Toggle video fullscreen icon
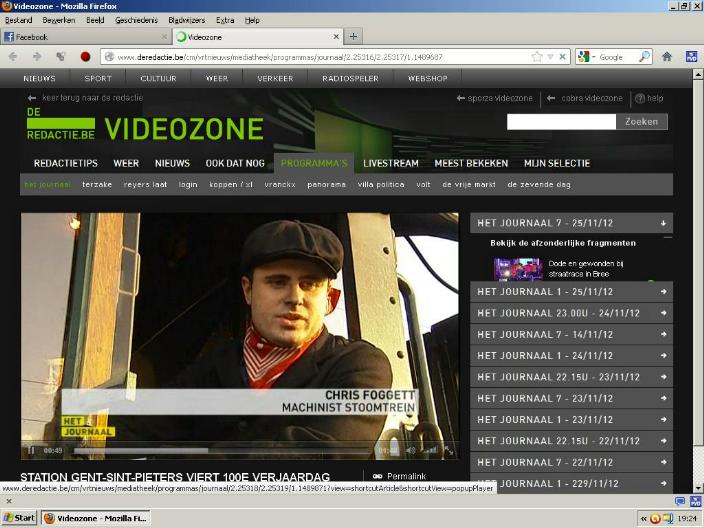Viewport: 704px width, 528px height. point(449,450)
